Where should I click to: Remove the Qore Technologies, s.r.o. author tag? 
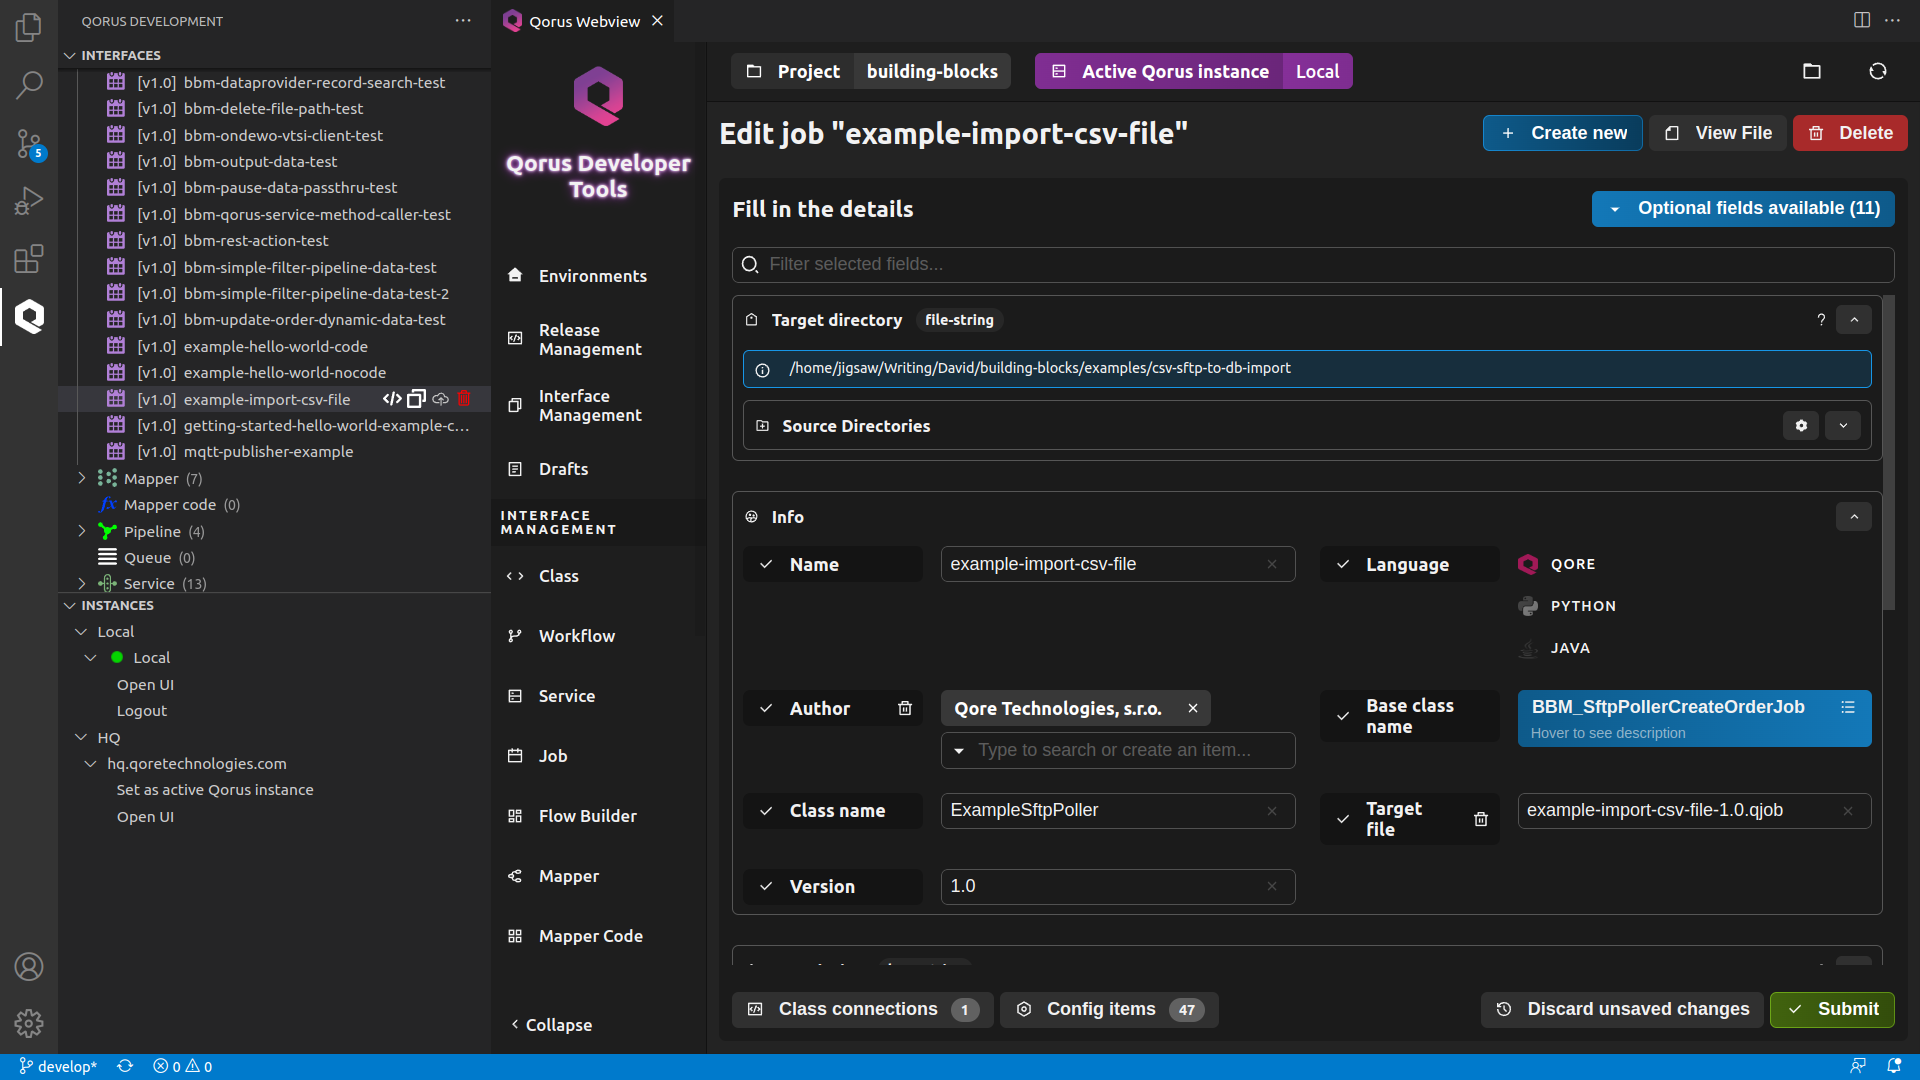point(1193,708)
